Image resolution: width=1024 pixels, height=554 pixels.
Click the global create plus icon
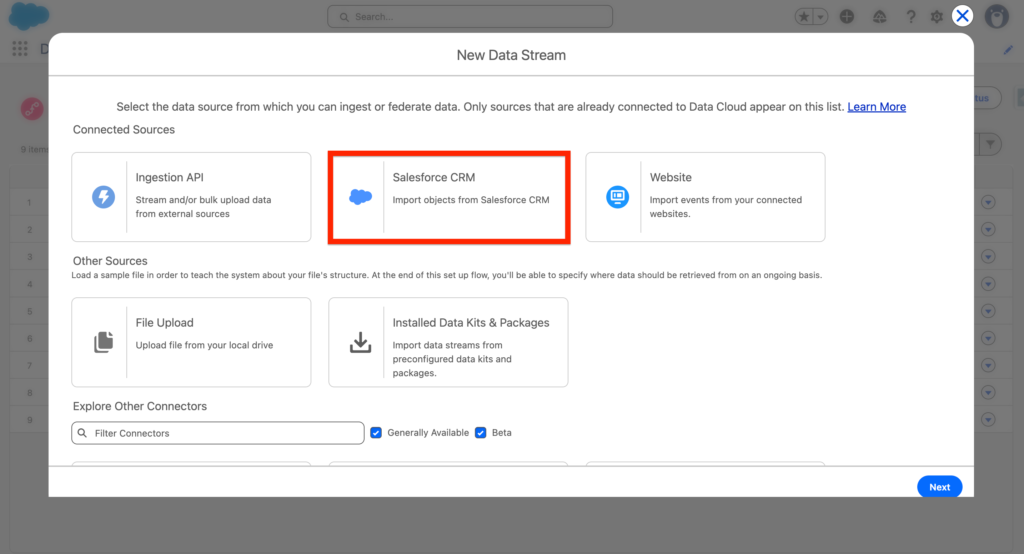tap(847, 16)
